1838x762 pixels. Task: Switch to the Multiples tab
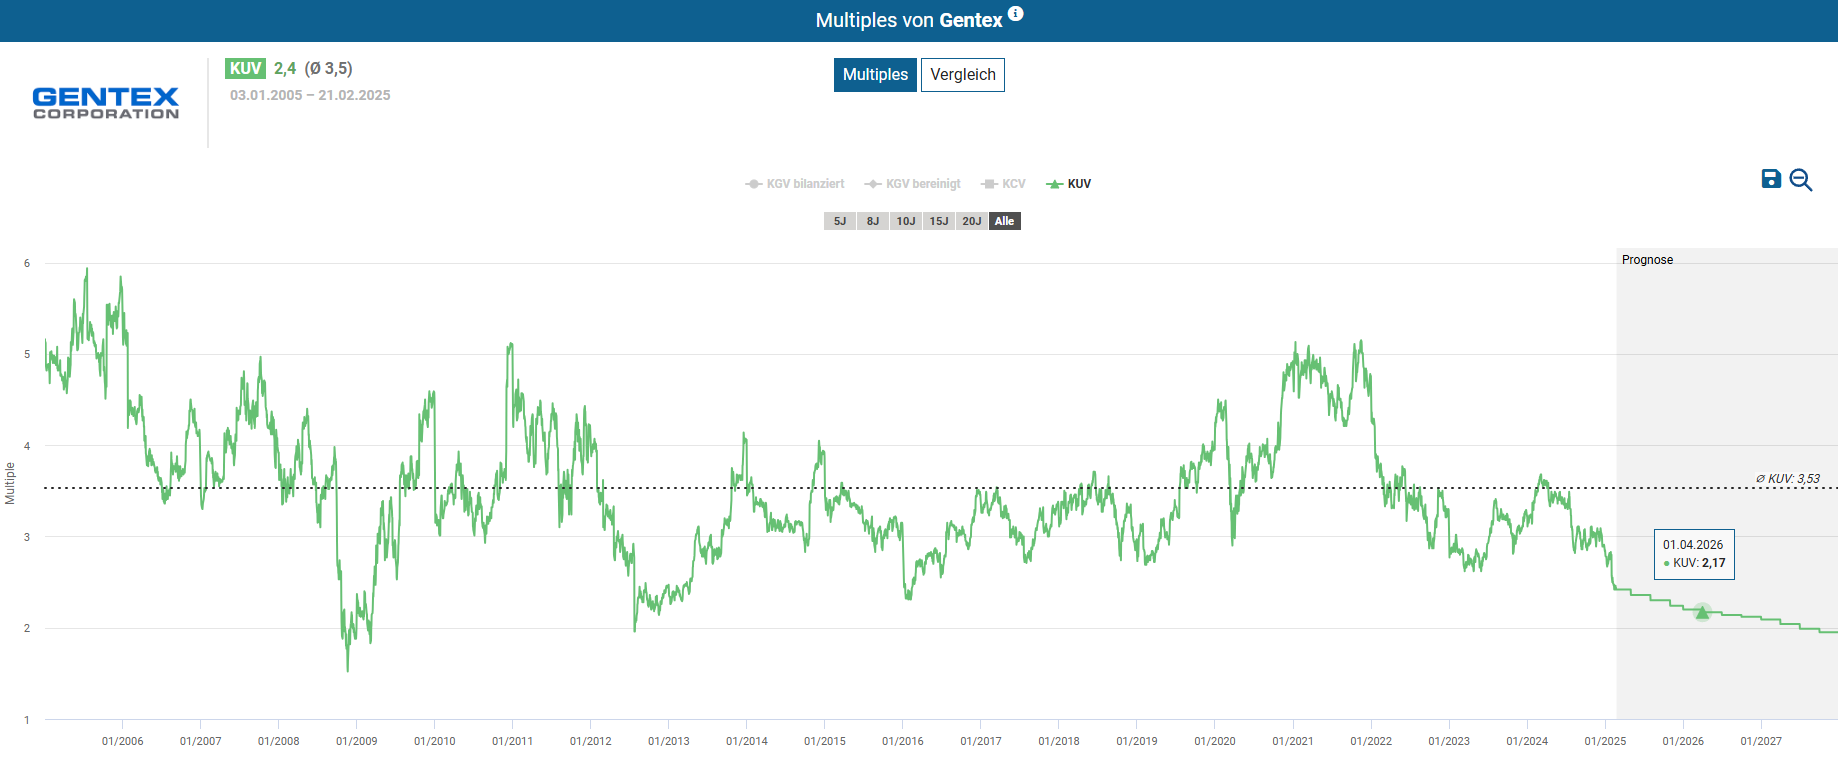click(x=875, y=75)
